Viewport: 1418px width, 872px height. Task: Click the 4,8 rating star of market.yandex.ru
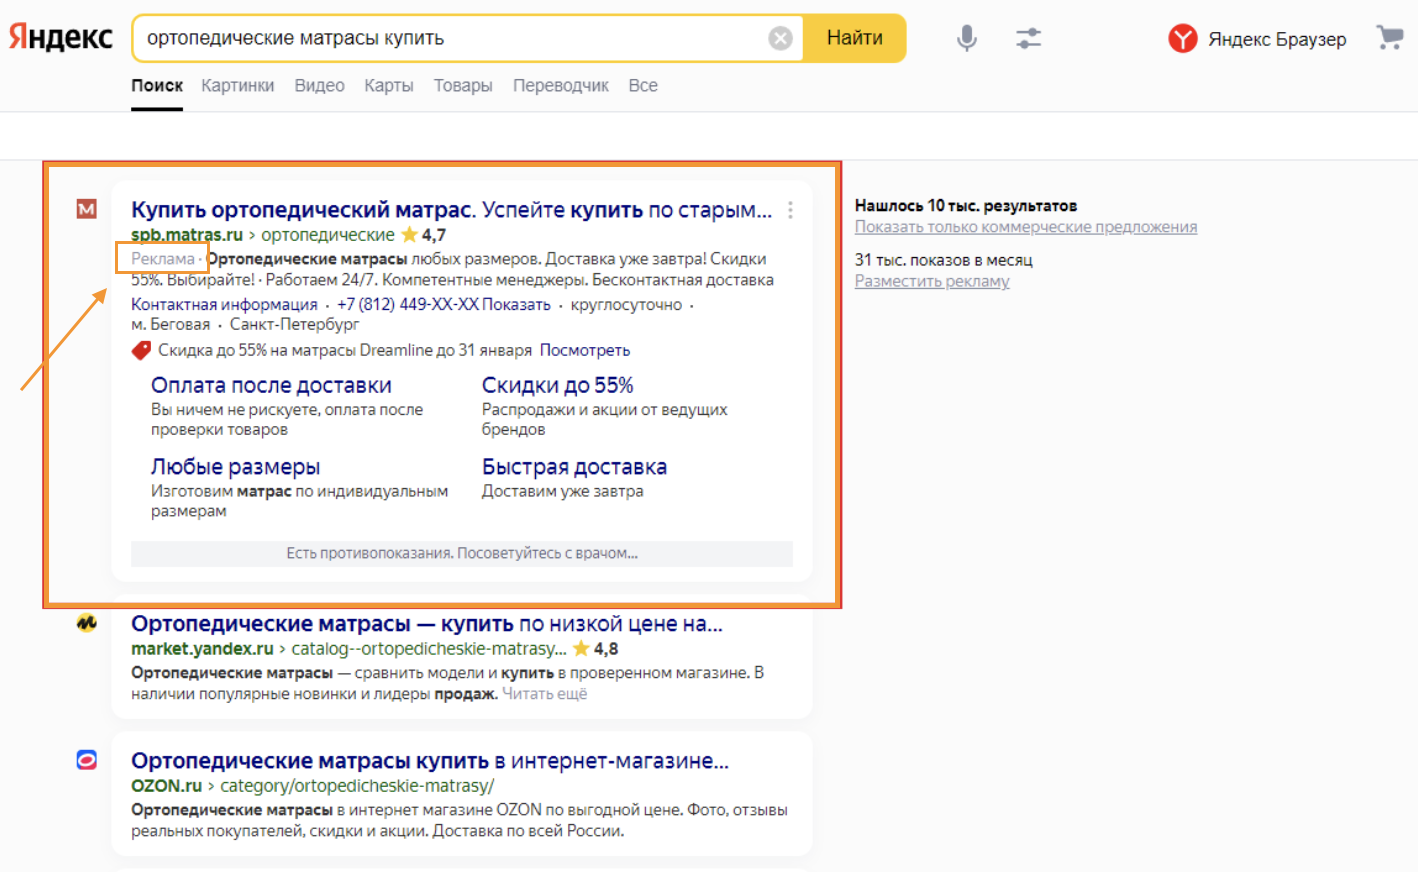(x=581, y=649)
